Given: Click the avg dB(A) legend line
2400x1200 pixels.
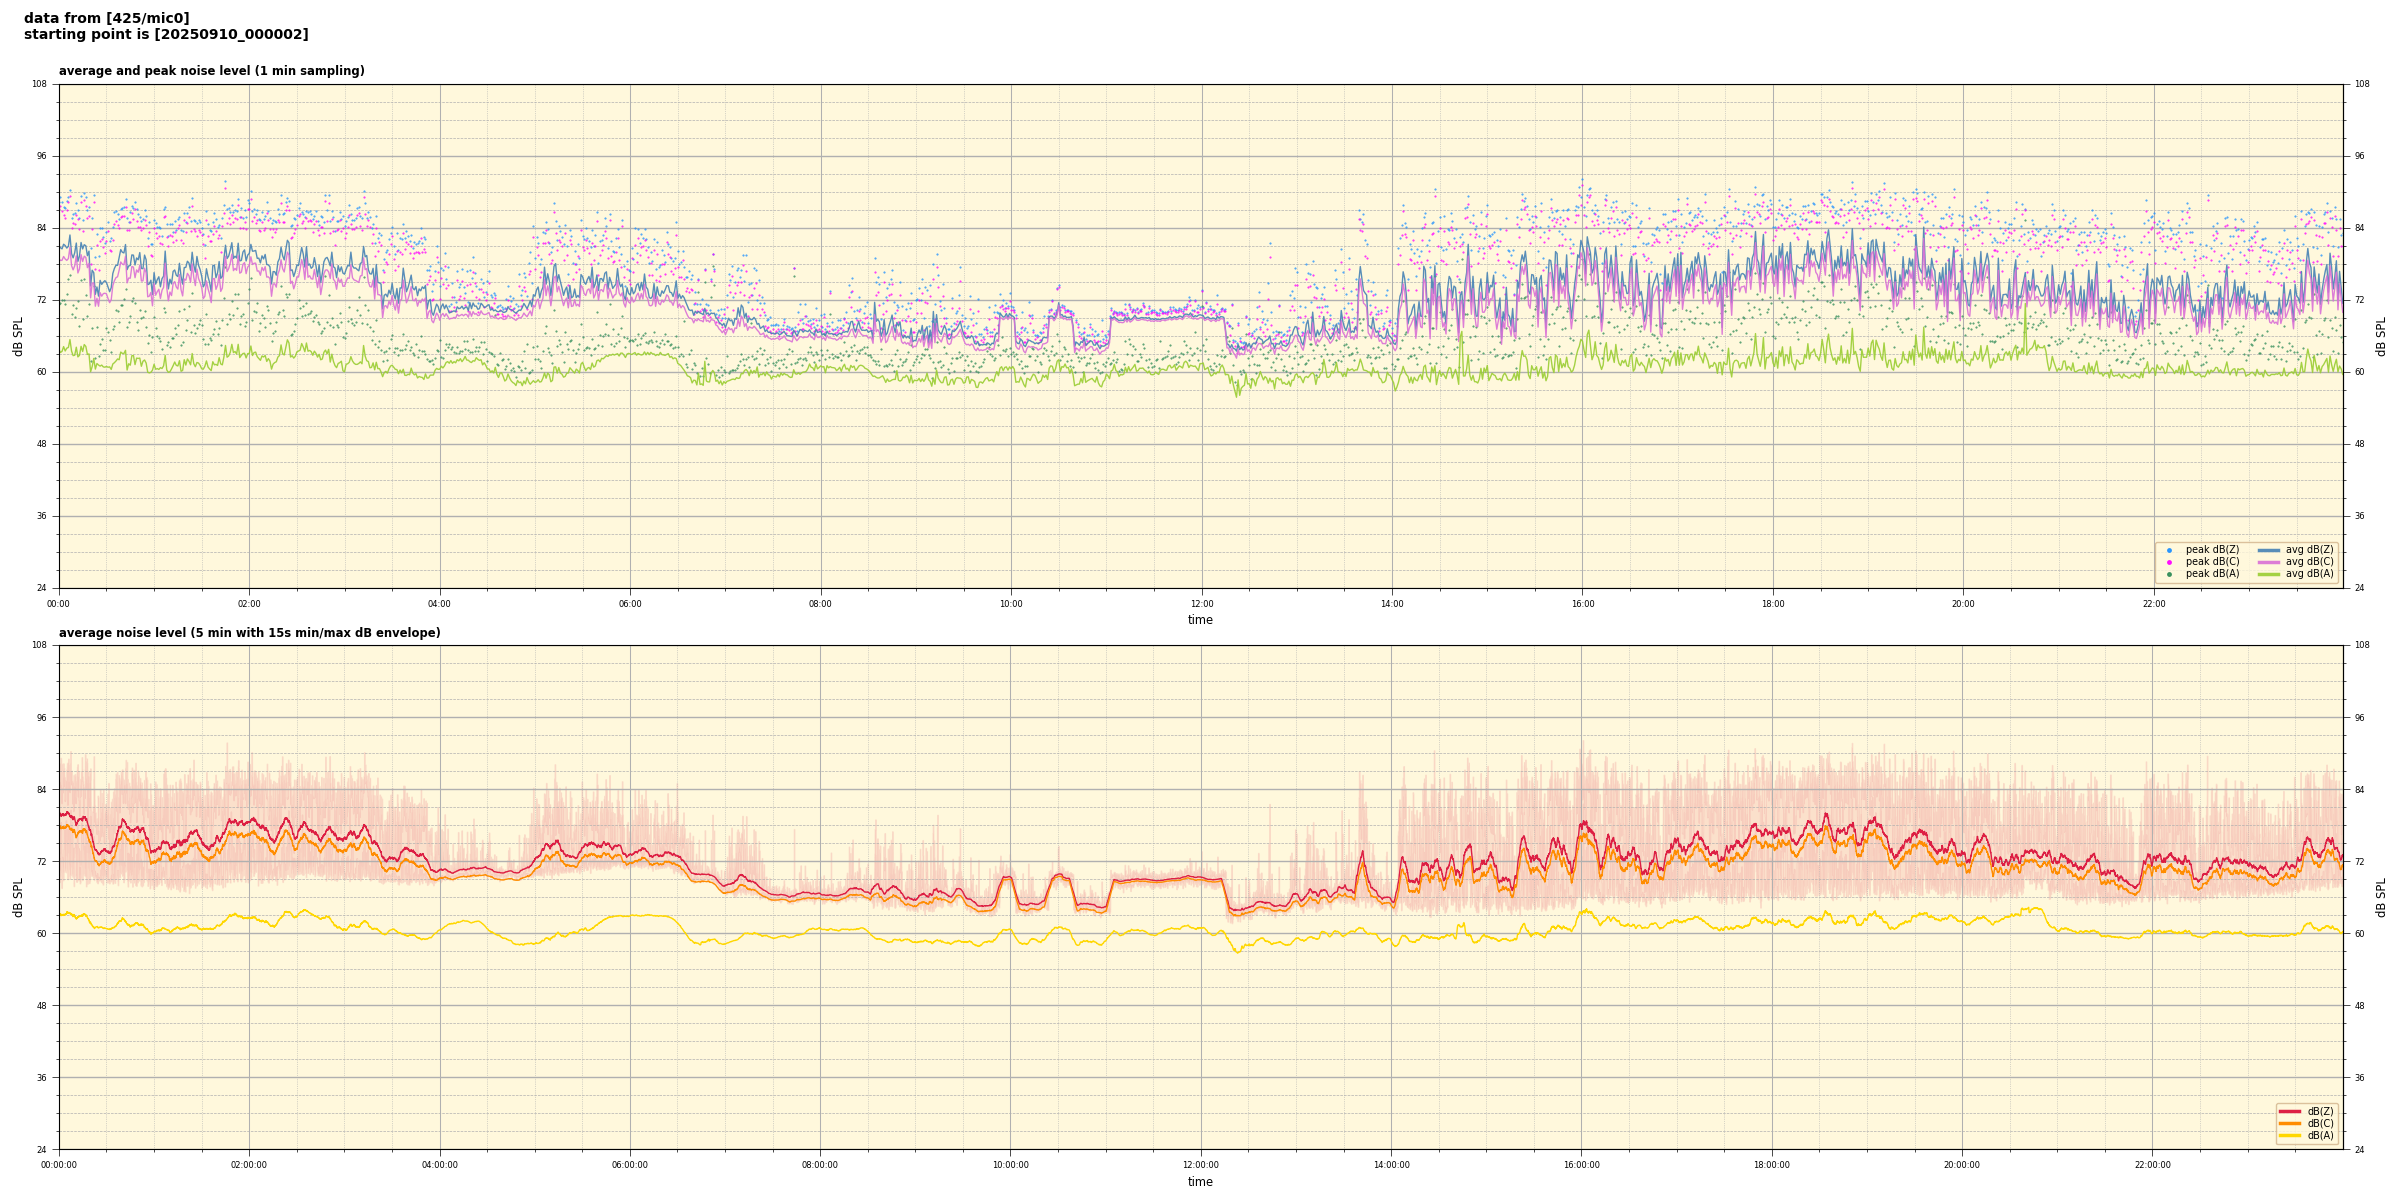Looking at the screenshot, I should tap(2269, 574).
